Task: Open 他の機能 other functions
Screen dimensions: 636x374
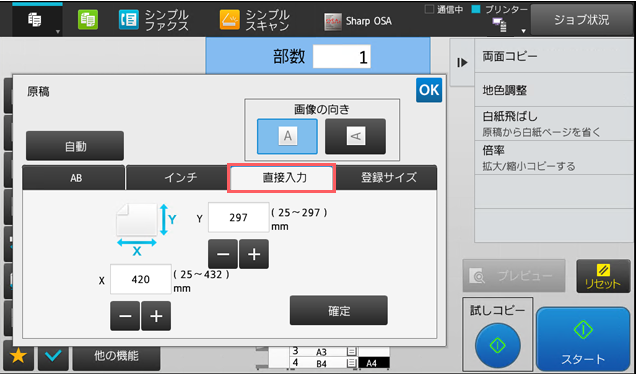Action: [116, 356]
